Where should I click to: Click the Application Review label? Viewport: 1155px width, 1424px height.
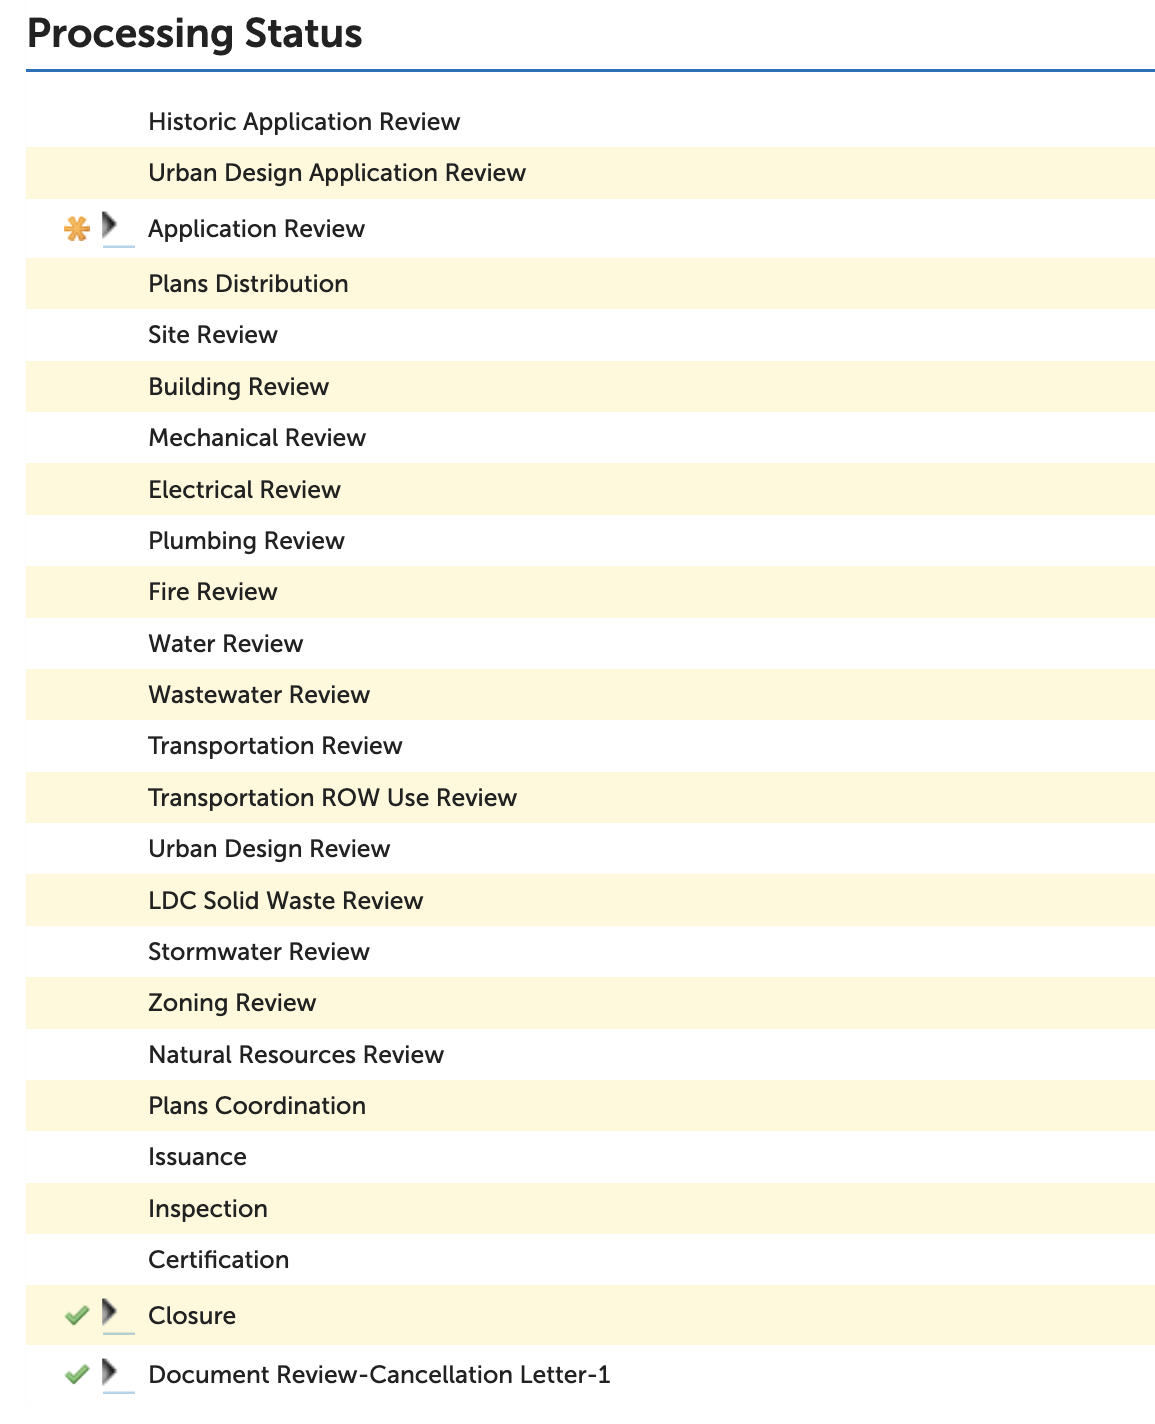coord(257,229)
